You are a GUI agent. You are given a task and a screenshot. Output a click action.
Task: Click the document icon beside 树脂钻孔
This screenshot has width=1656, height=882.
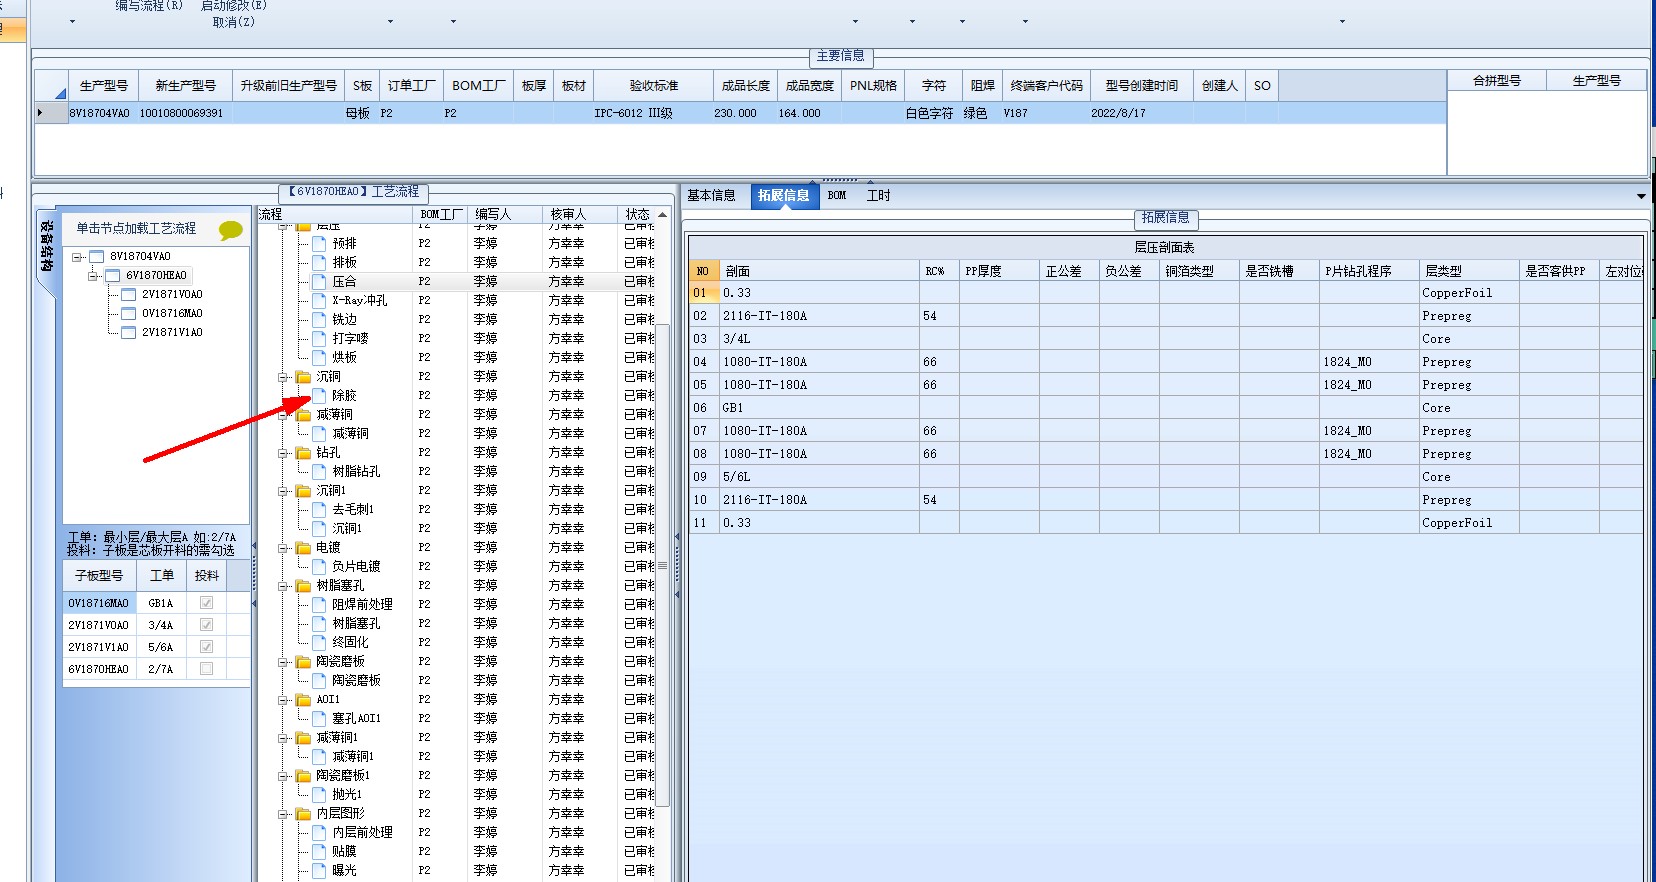[320, 472]
